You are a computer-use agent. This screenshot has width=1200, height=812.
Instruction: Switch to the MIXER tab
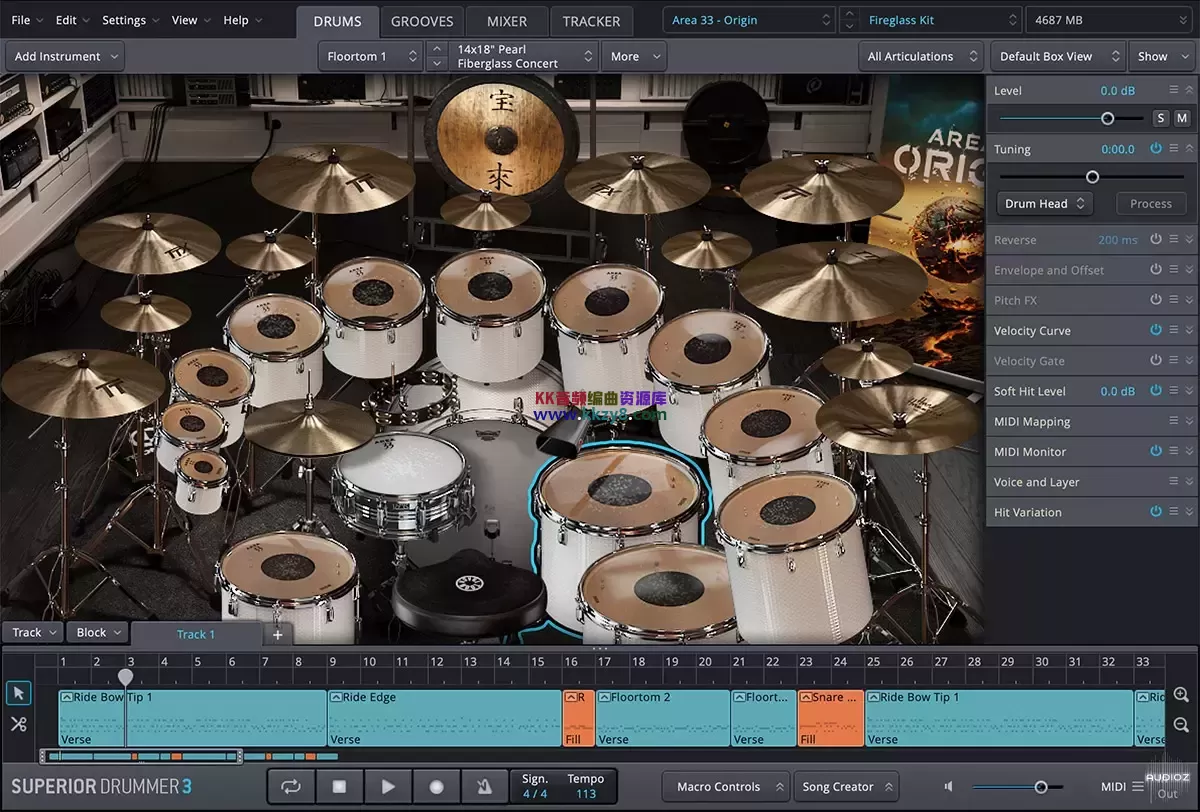507,21
